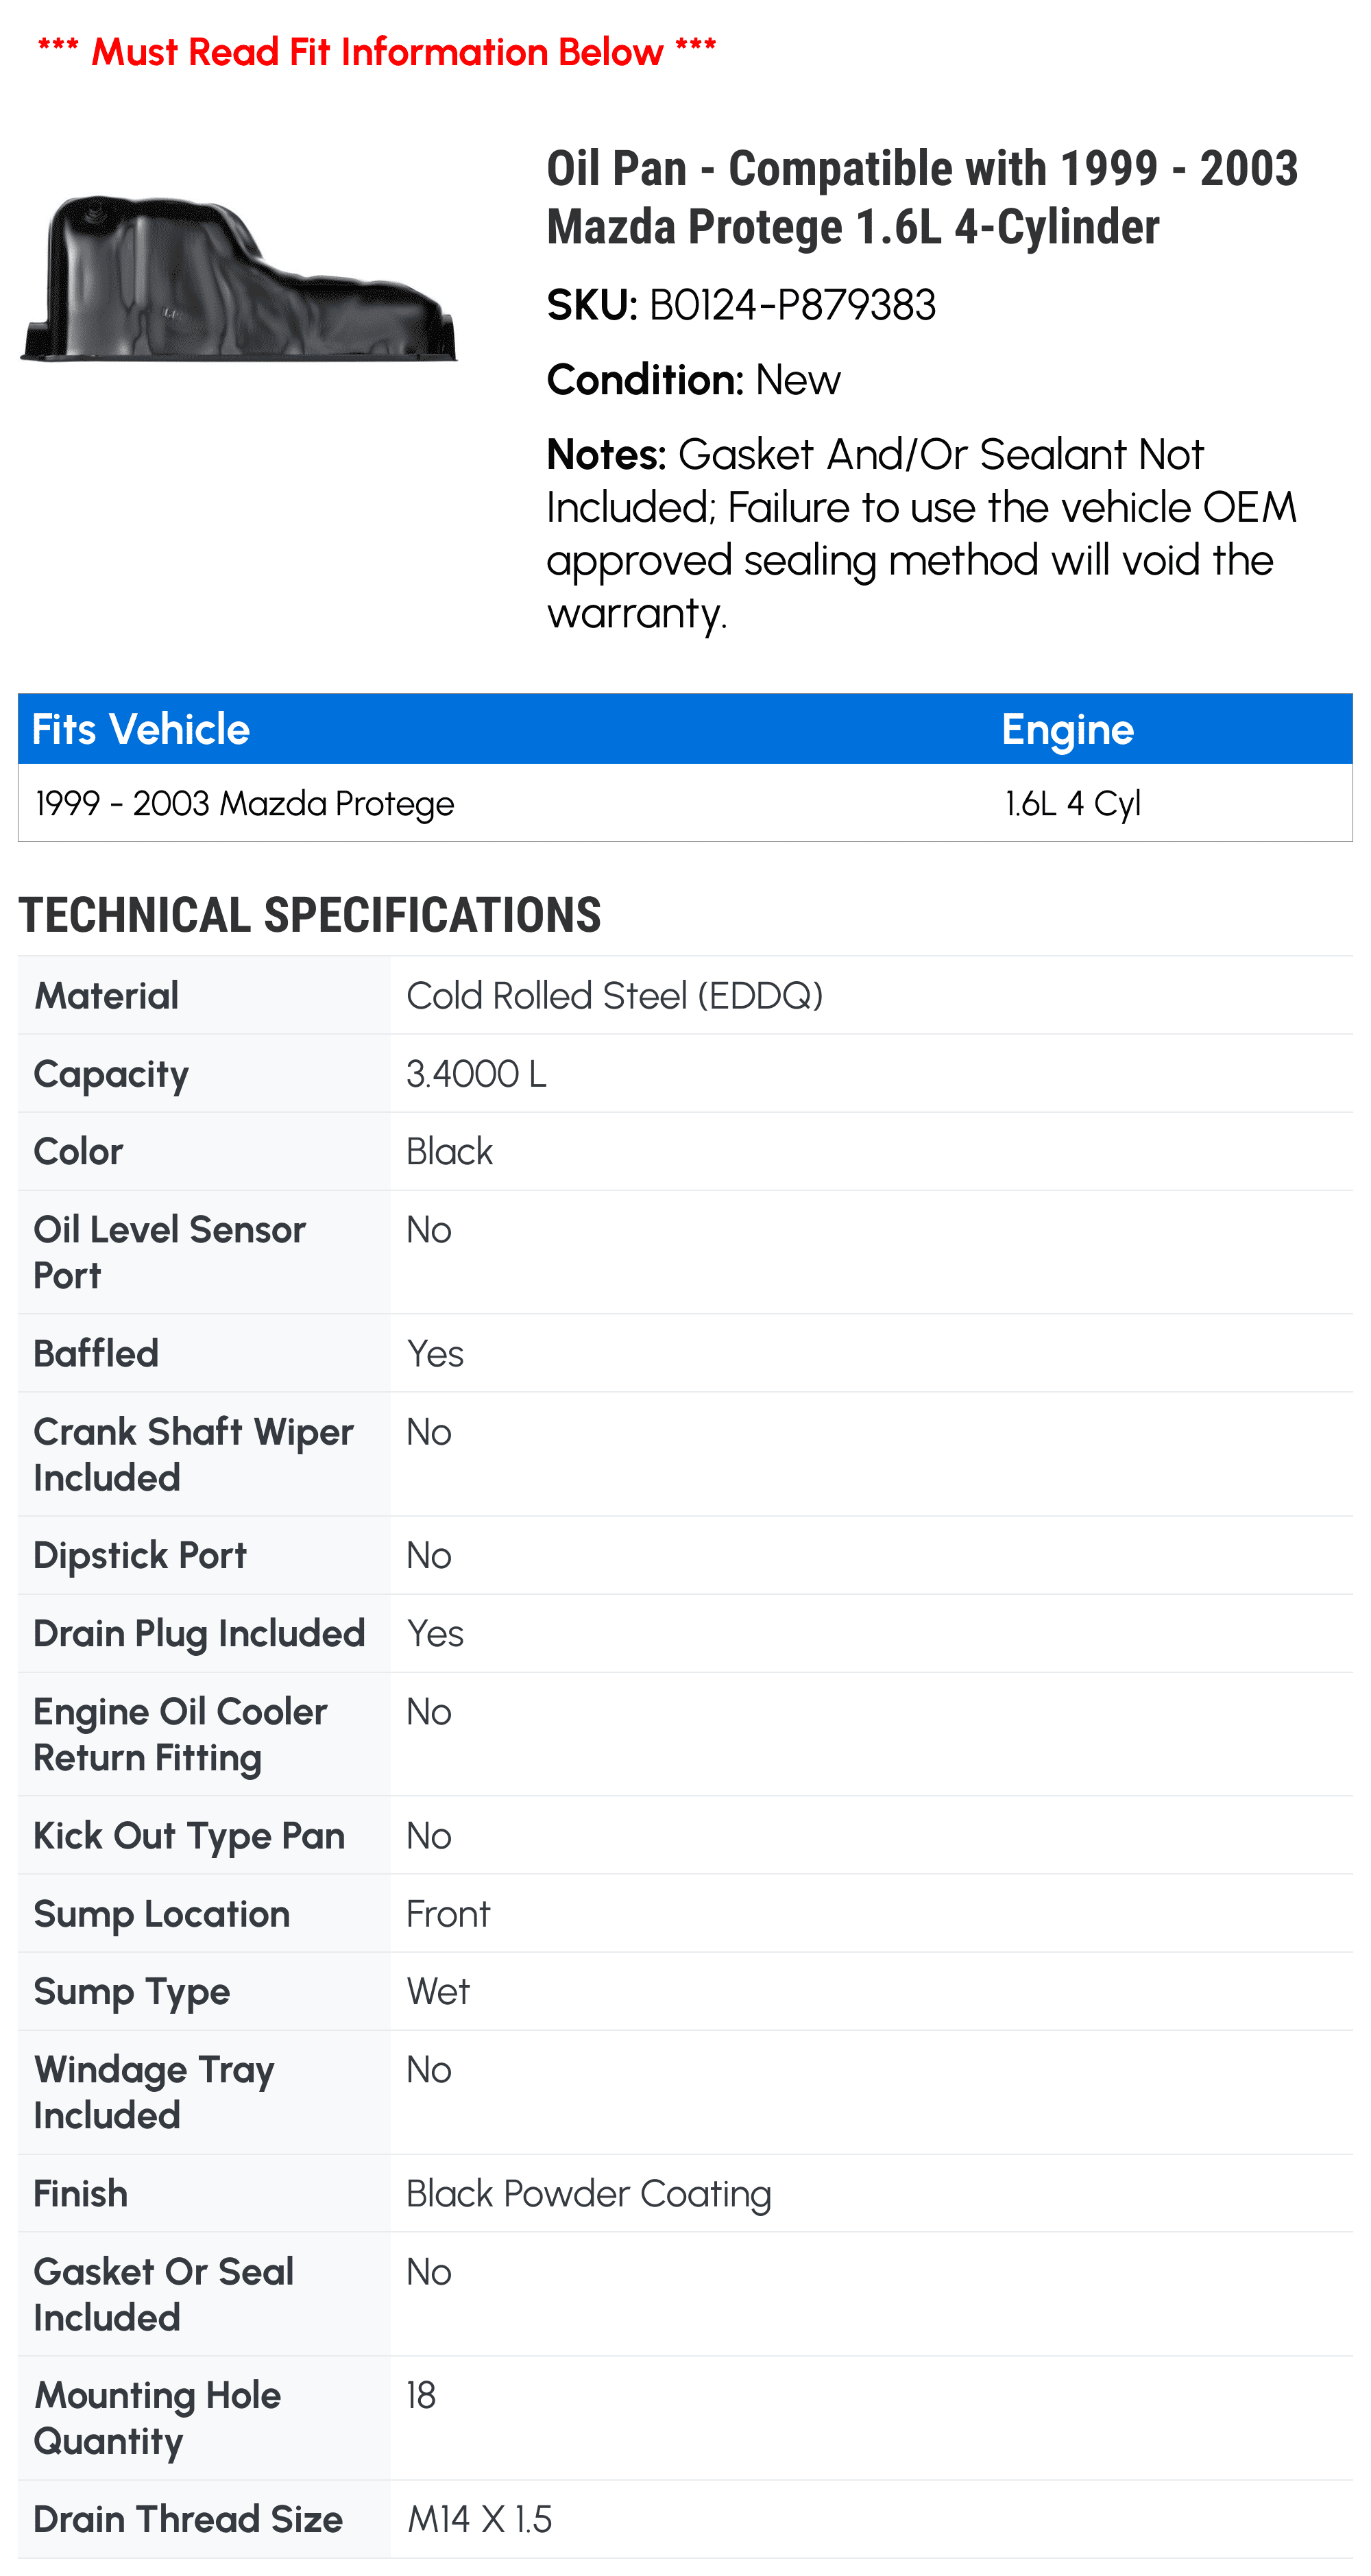The width and height of the screenshot is (1371, 2576).
Task: Click the Drain Thread Size M14 X 1.5 value
Action: [x=479, y=2519]
